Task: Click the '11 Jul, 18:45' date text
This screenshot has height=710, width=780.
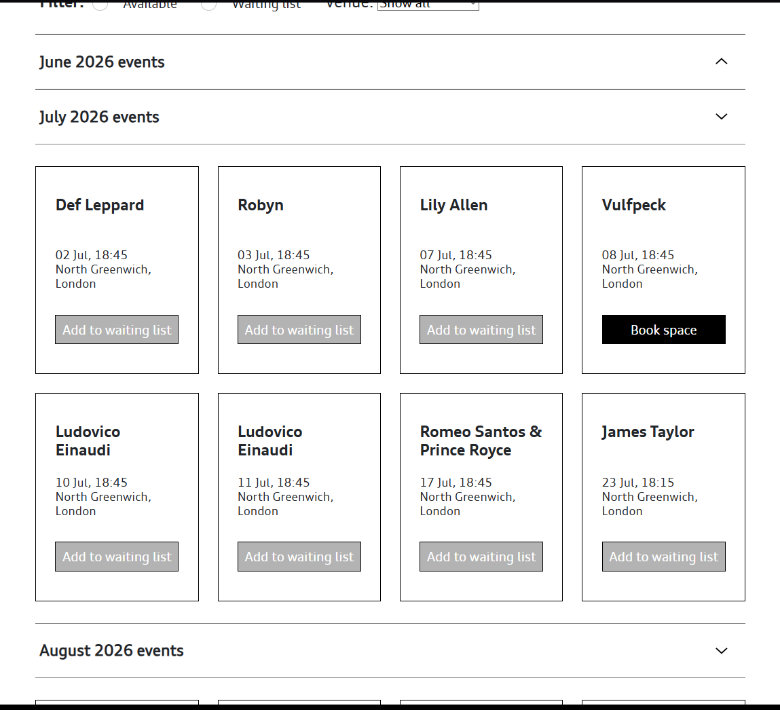Action: click(x=274, y=482)
